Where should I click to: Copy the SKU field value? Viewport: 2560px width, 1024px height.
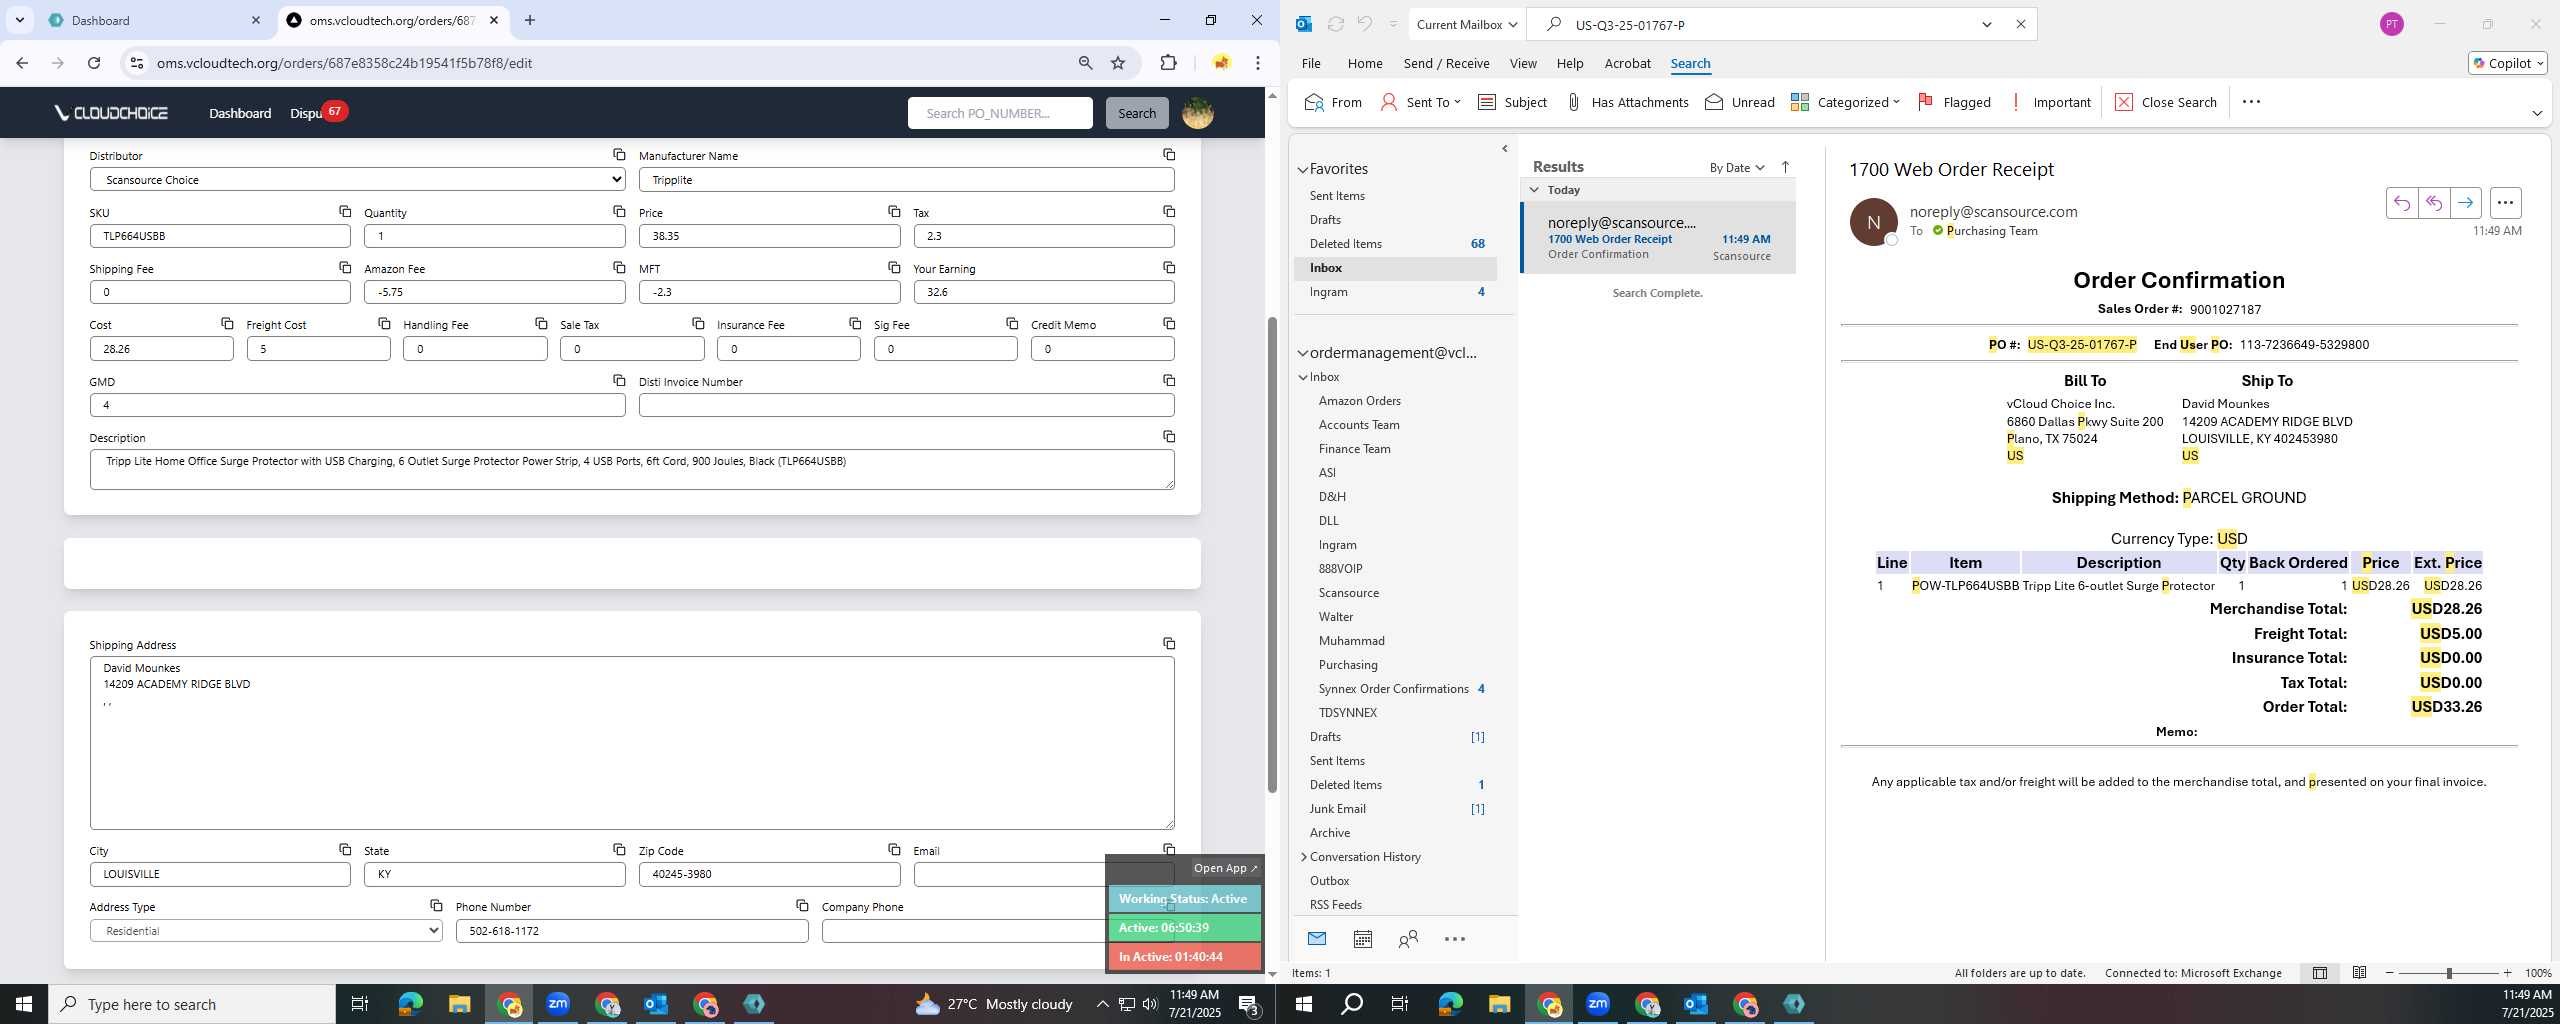coord(345,211)
